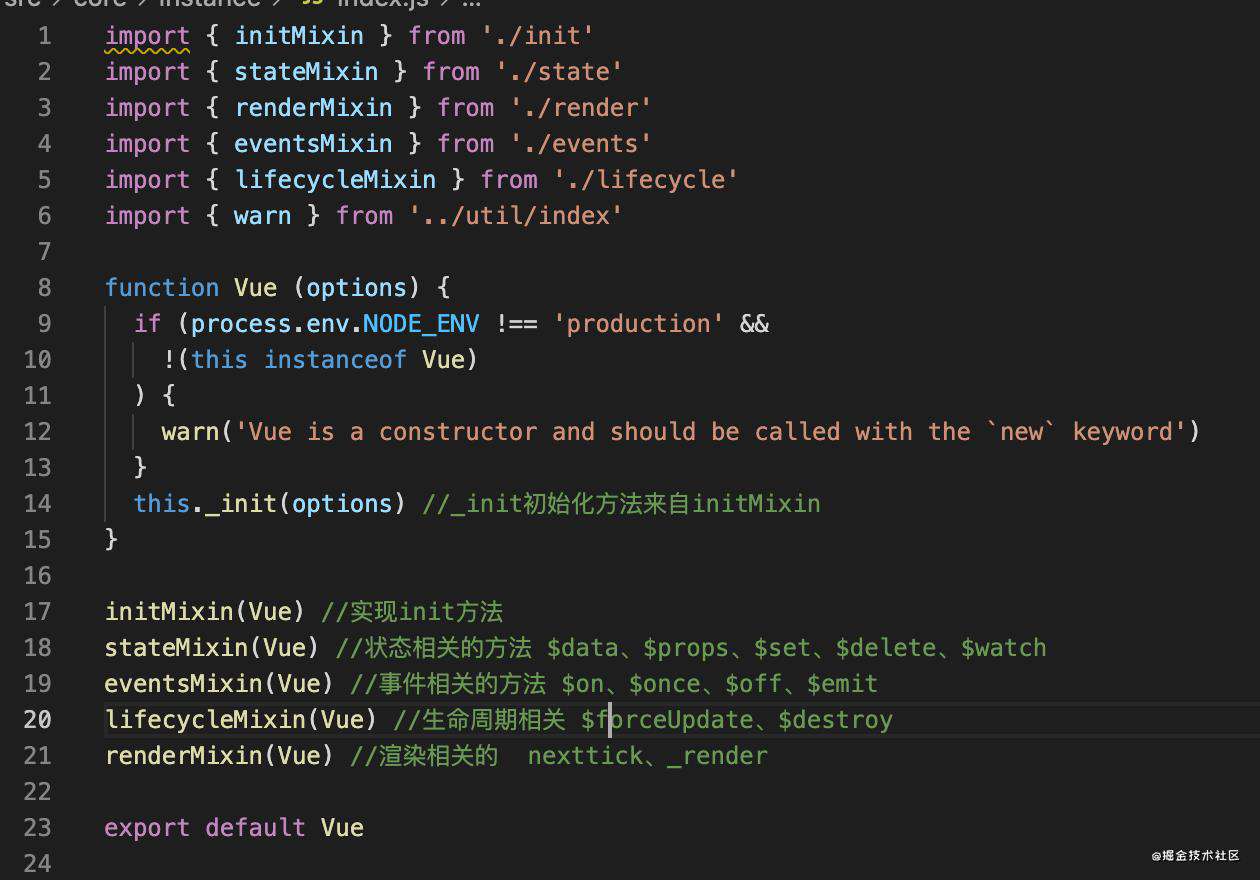
Task: Click the renderMixin(Vue) call on line 21
Action: pyautogui.click(x=219, y=756)
